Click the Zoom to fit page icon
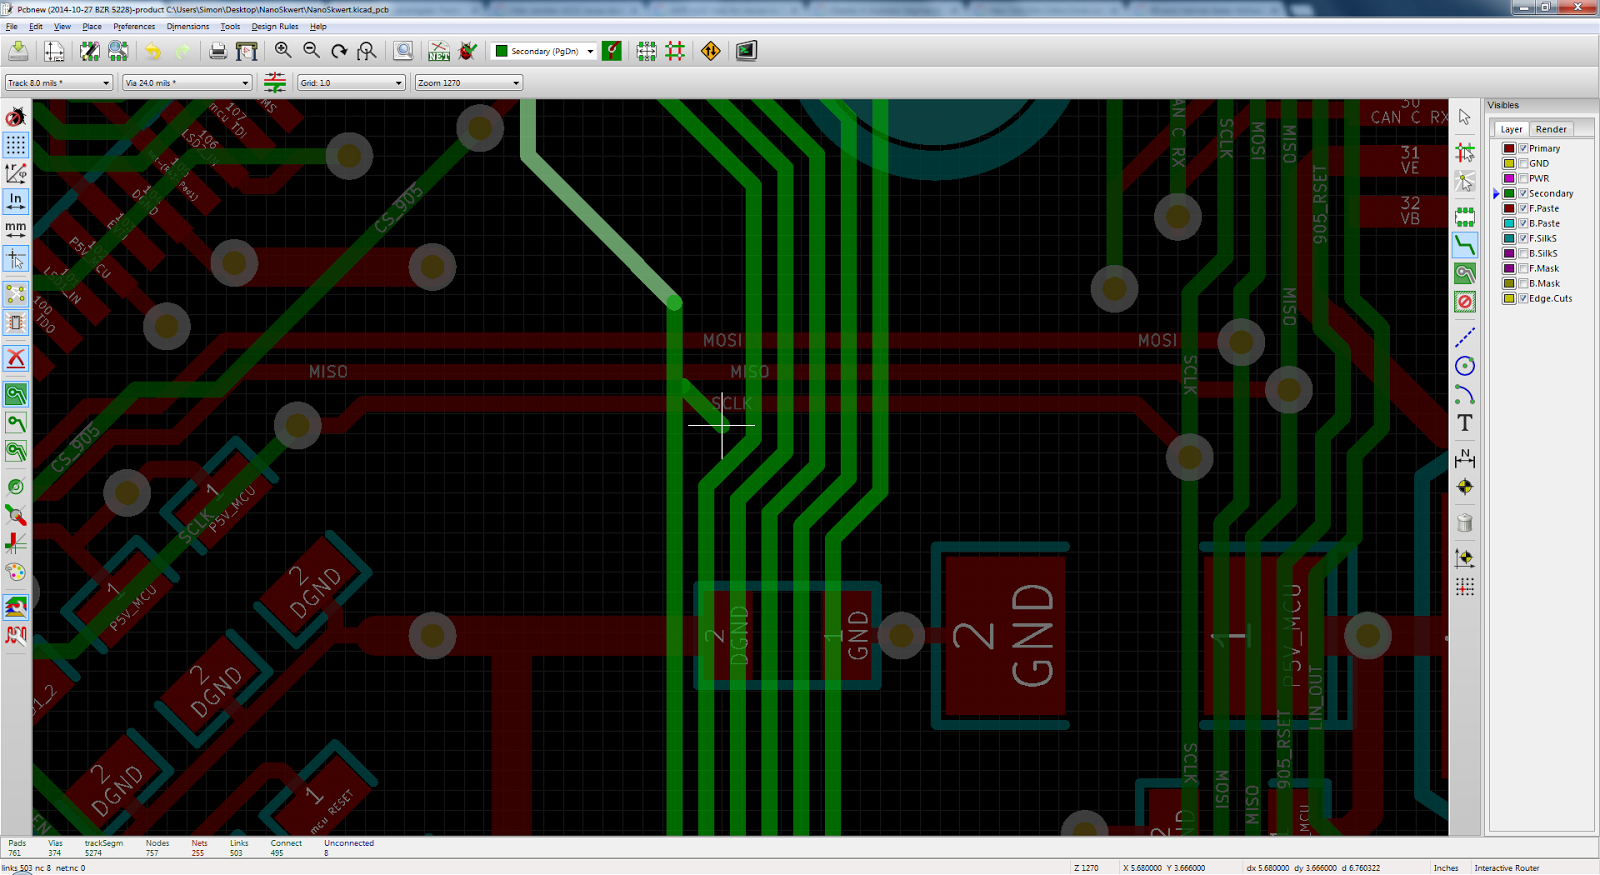The width and height of the screenshot is (1600, 875). pyautogui.click(x=367, y=51)
